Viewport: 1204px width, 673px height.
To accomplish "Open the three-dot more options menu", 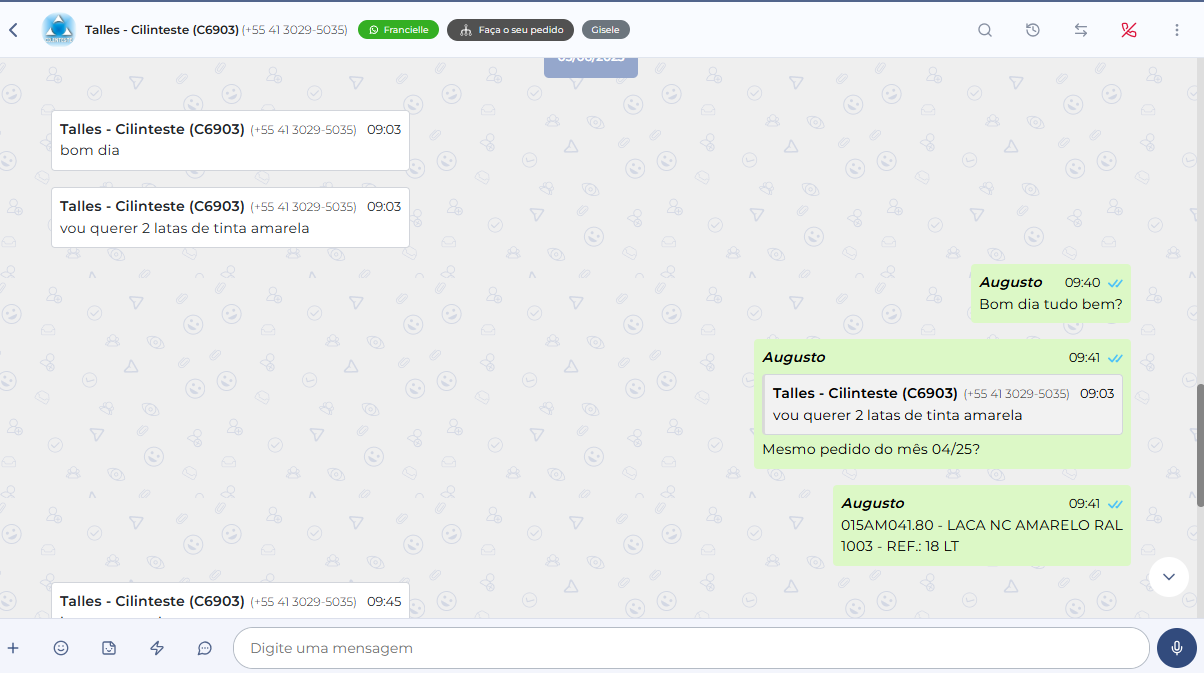I will tap(1177, 30).
